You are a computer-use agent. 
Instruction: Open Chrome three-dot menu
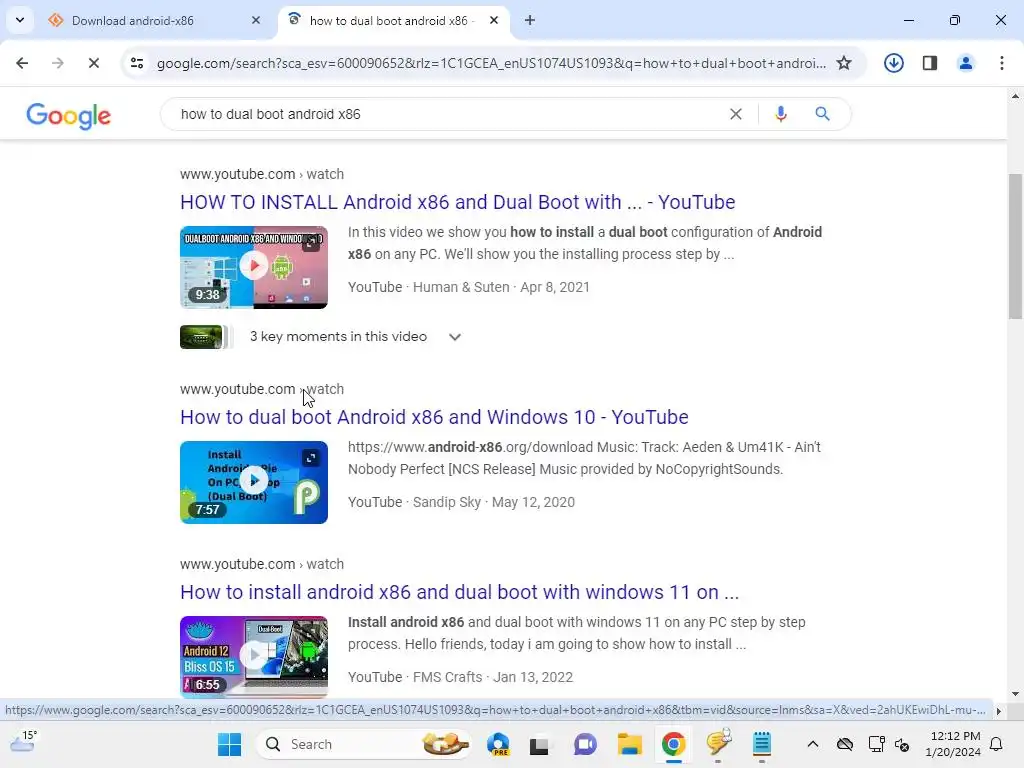click(x=1001, y=63)
